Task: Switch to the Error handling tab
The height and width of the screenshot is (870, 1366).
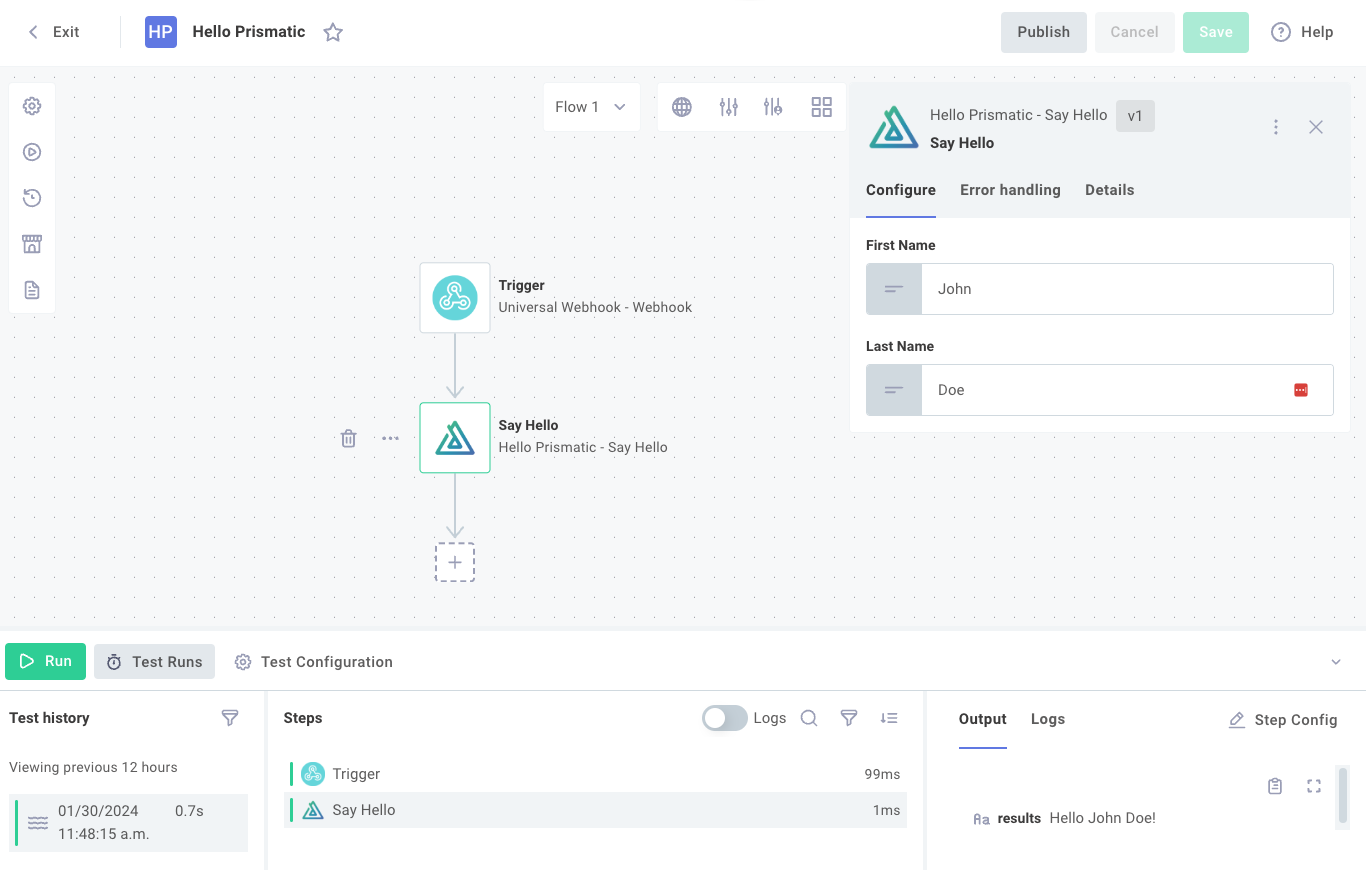Action: point(1010,190)
